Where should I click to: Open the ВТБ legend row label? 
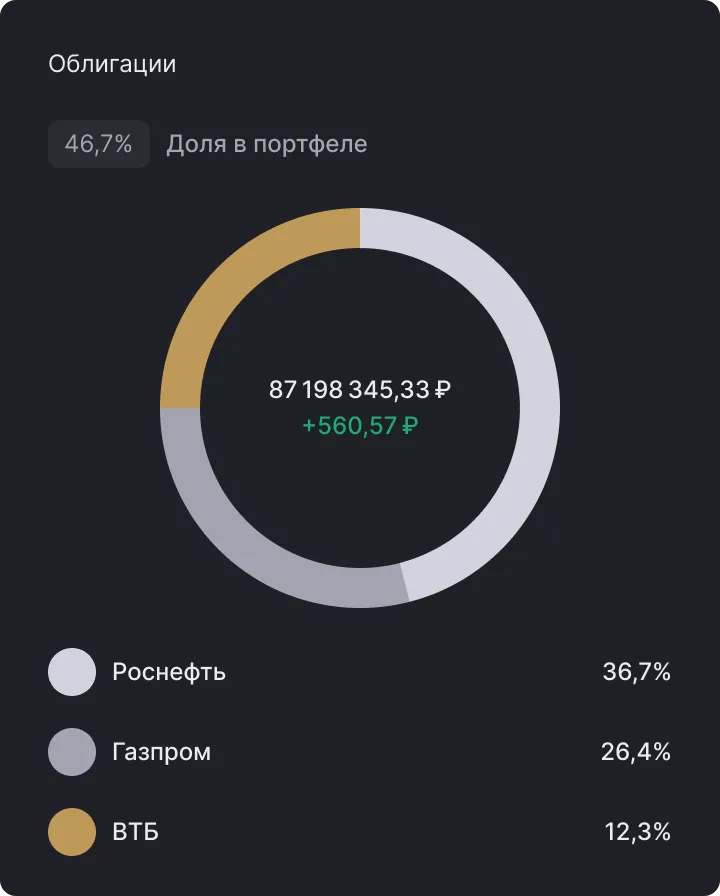[135, 832]
